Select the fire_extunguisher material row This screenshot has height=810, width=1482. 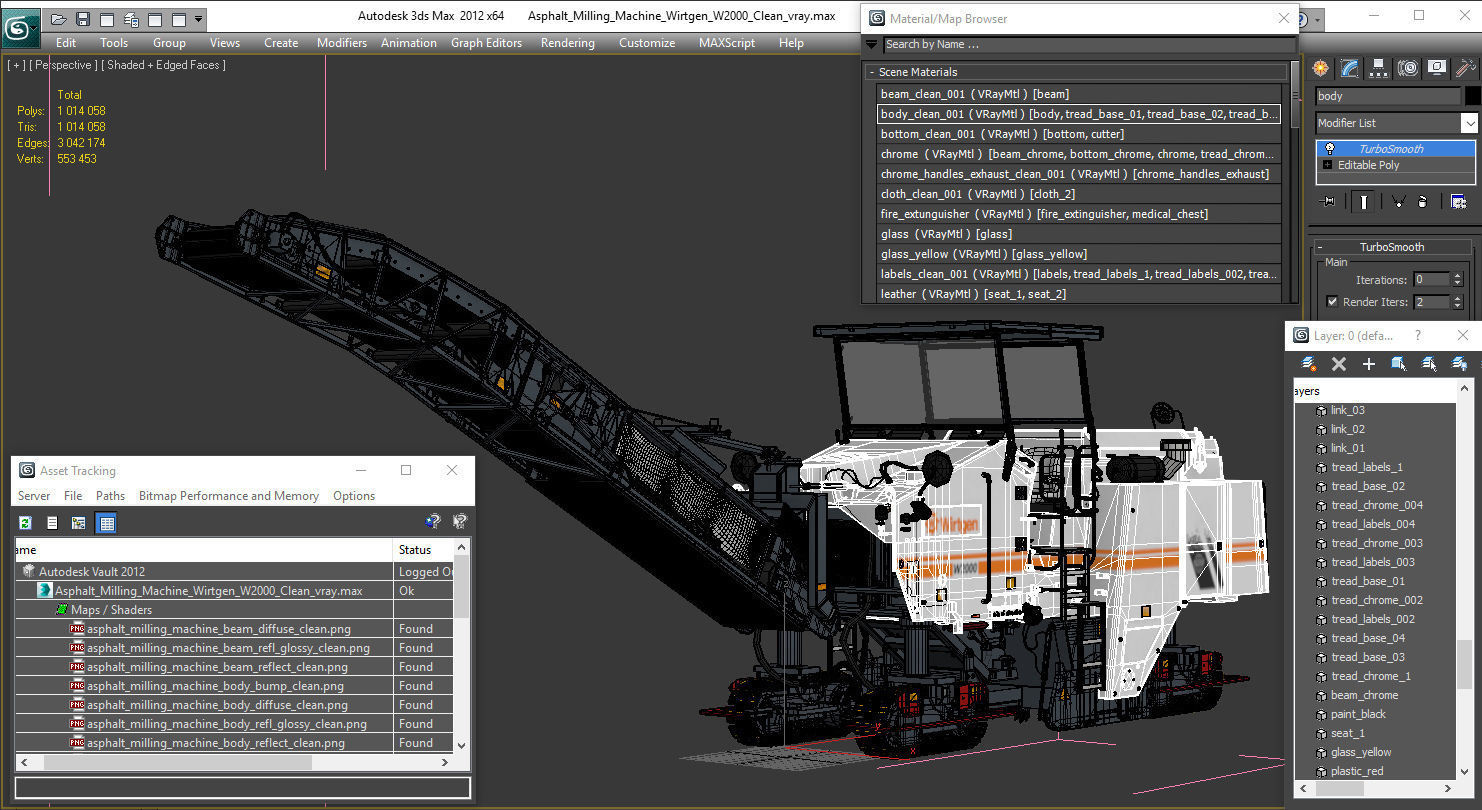(1079, 214)
